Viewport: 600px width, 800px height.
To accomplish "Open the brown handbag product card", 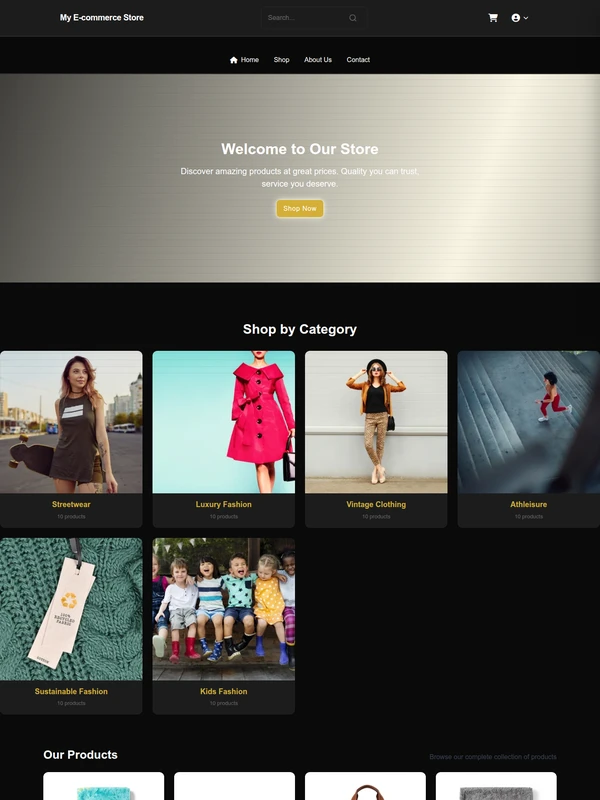I will (365, 786).
